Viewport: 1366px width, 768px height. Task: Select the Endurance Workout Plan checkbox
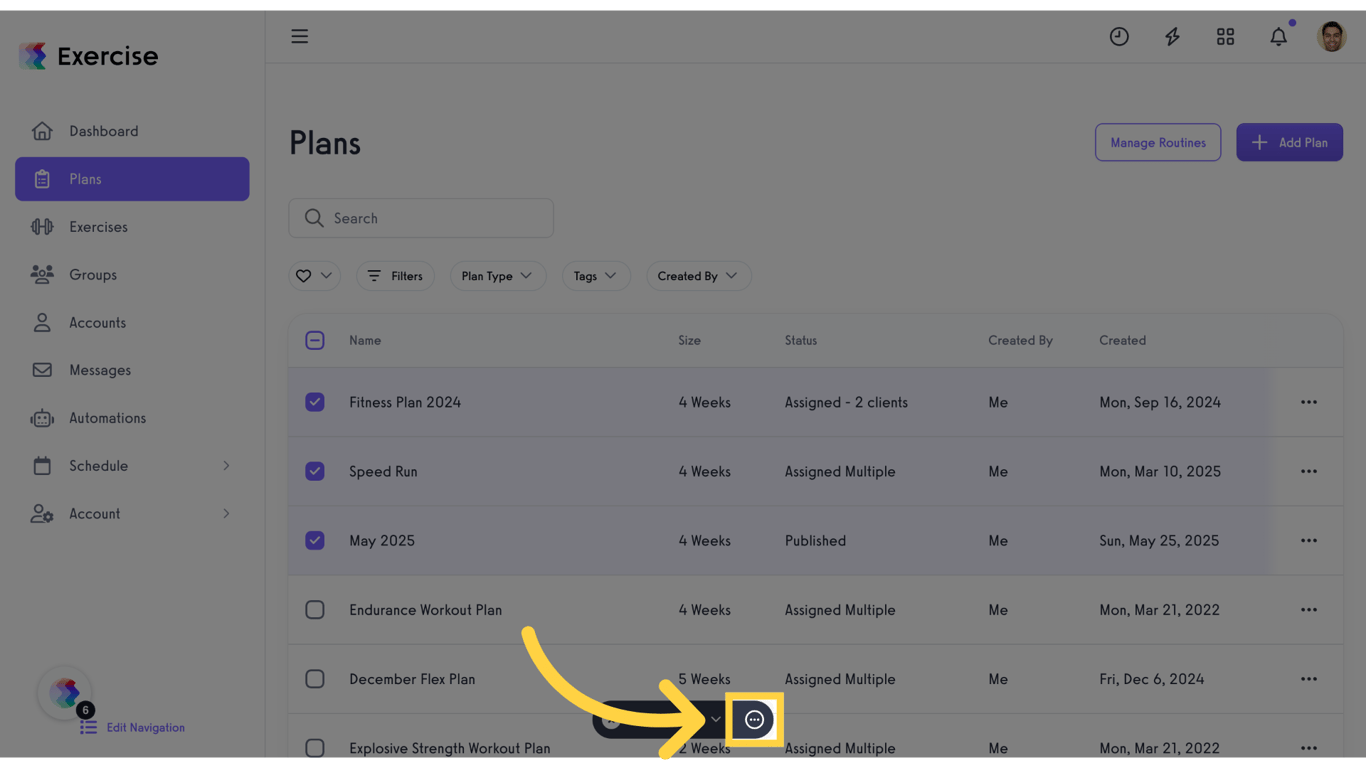coord(315,610)
